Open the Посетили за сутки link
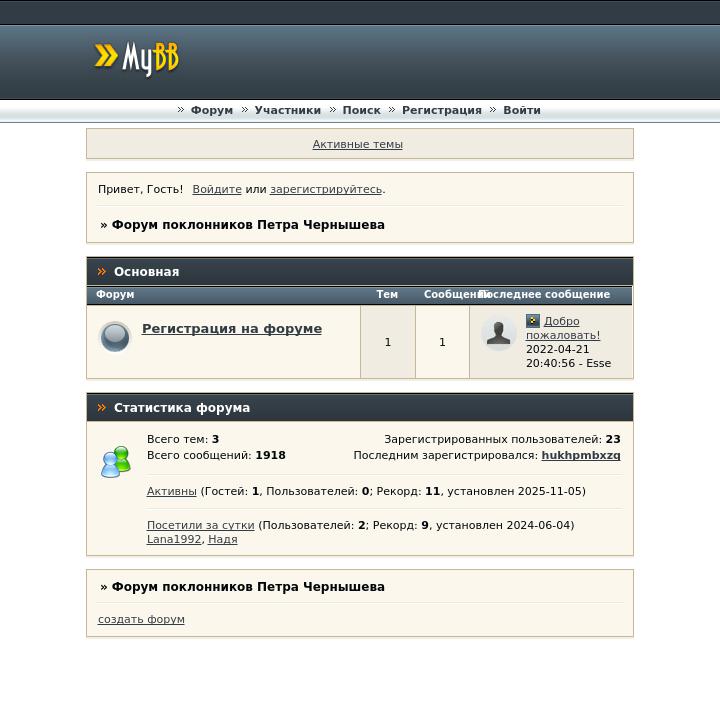 click(200, 525)
